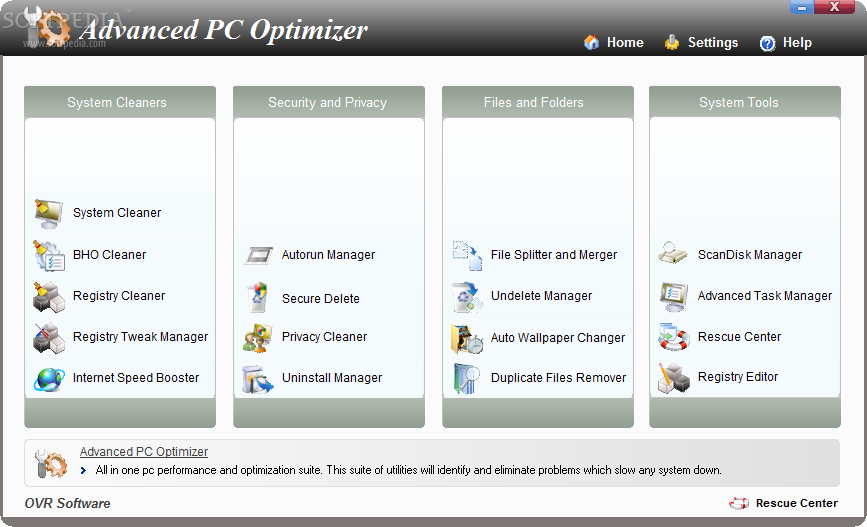The height and width of the screenshot is (527, 867).
Task: Click the gear icon in description bar
Action: click(x=50, y=463)
